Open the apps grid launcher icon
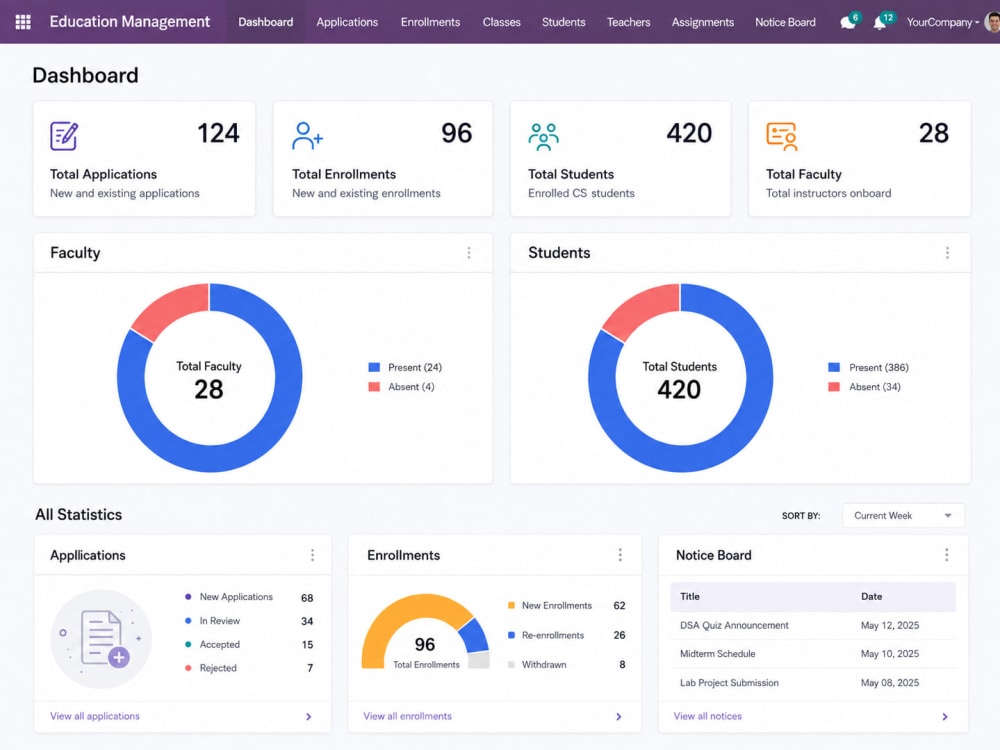Image resolution: width=1000 pixels, height=750 pixels. pyautogui.click(x=23, y=22)
